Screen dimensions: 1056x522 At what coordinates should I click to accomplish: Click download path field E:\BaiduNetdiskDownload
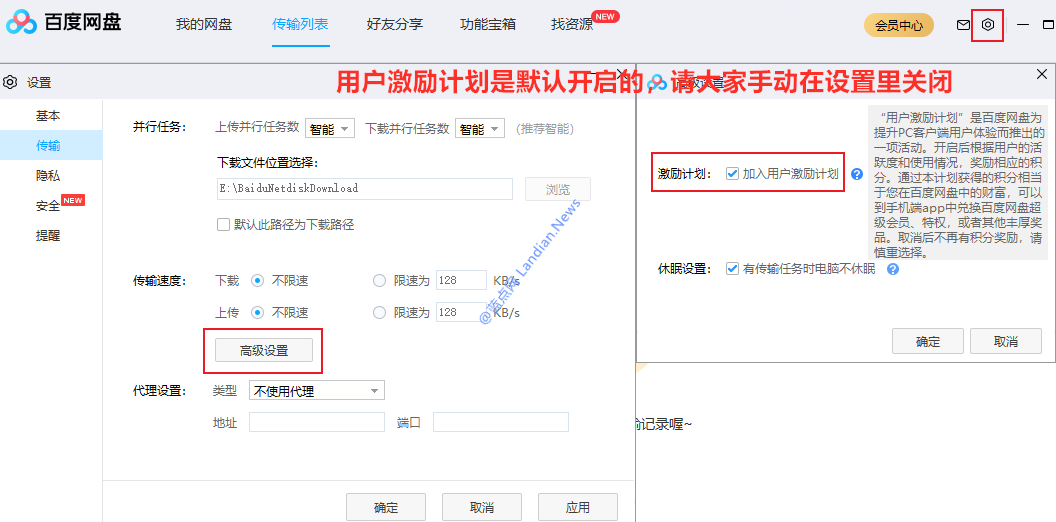364,189
